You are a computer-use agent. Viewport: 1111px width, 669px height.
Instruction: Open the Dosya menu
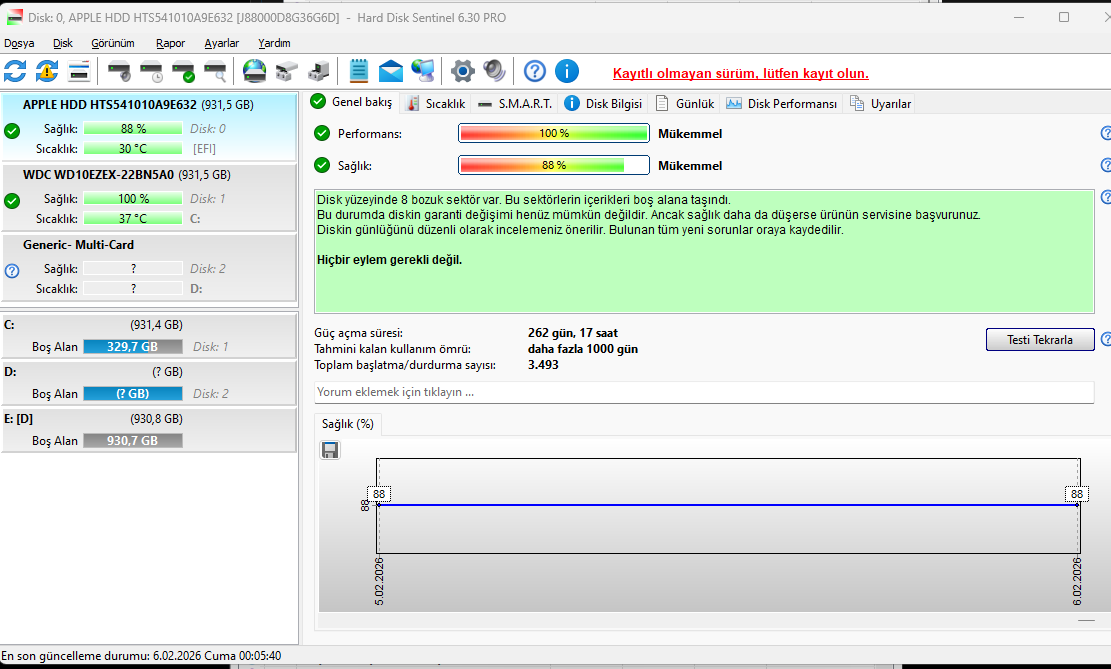point(19,43)
